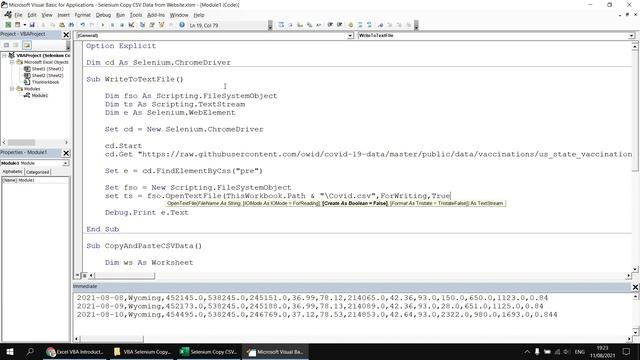Click the Insert UserForm toolbar icon

coord(17,25)
